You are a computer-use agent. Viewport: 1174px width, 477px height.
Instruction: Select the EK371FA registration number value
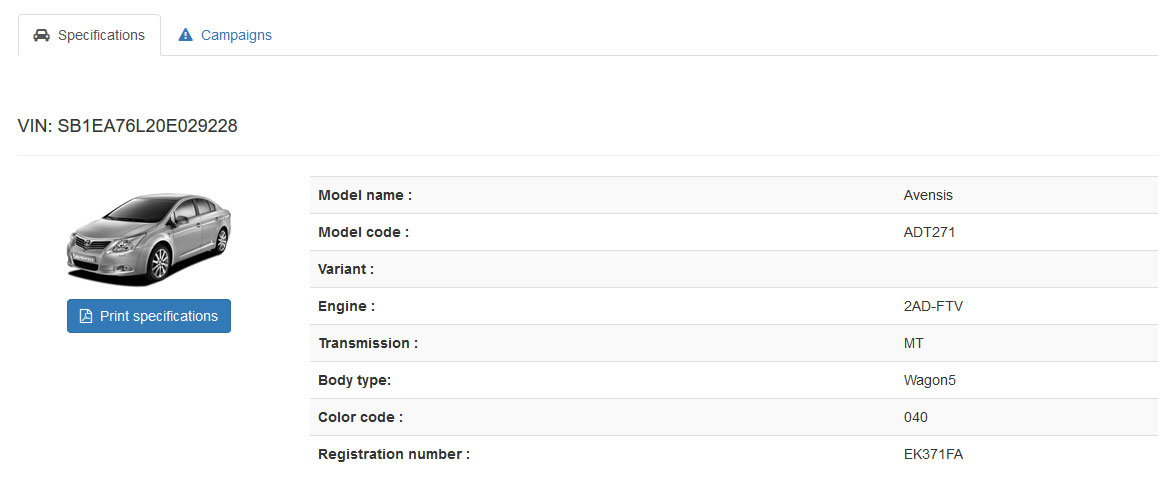[933, 454]
